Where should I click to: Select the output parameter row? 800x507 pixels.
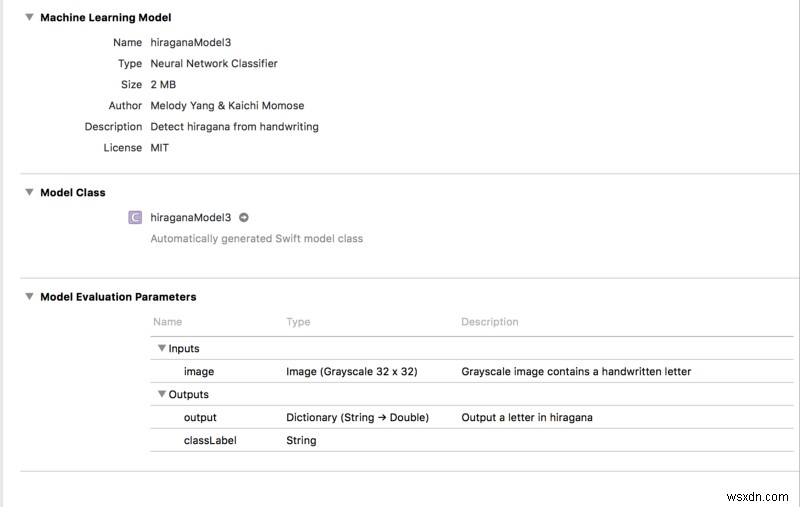[x=200, y=418]
